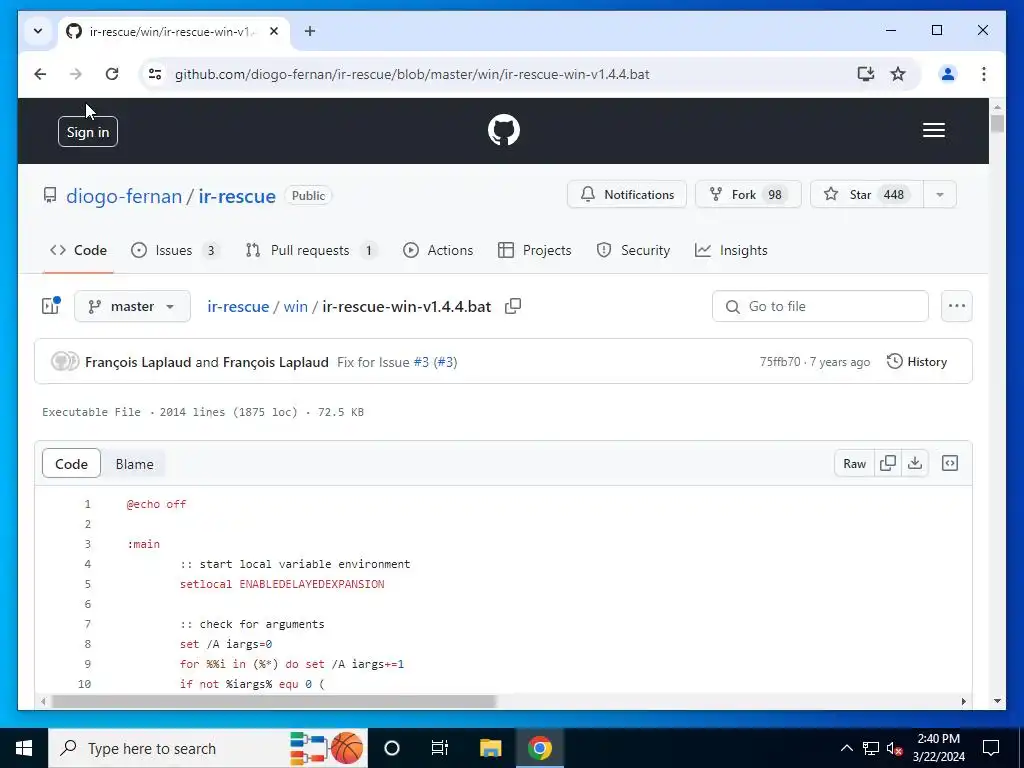Download the raw file icon
The width and height of the screenshot is (1024, 768).
point(915,464)
